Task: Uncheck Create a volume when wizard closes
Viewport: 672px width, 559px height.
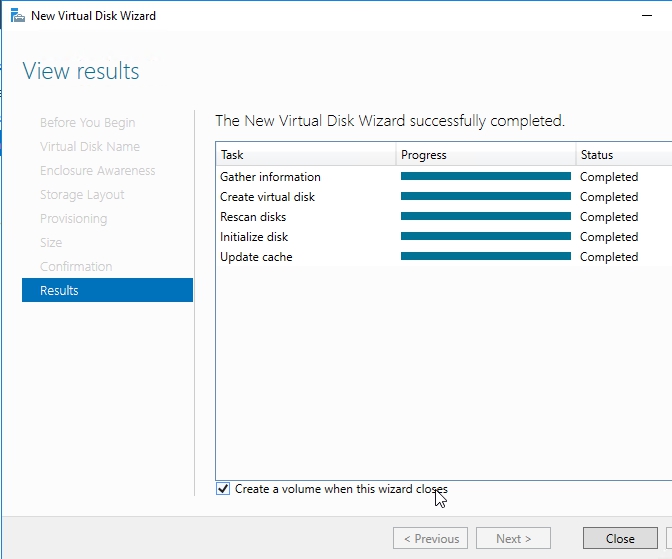Action: pos(223,489)
